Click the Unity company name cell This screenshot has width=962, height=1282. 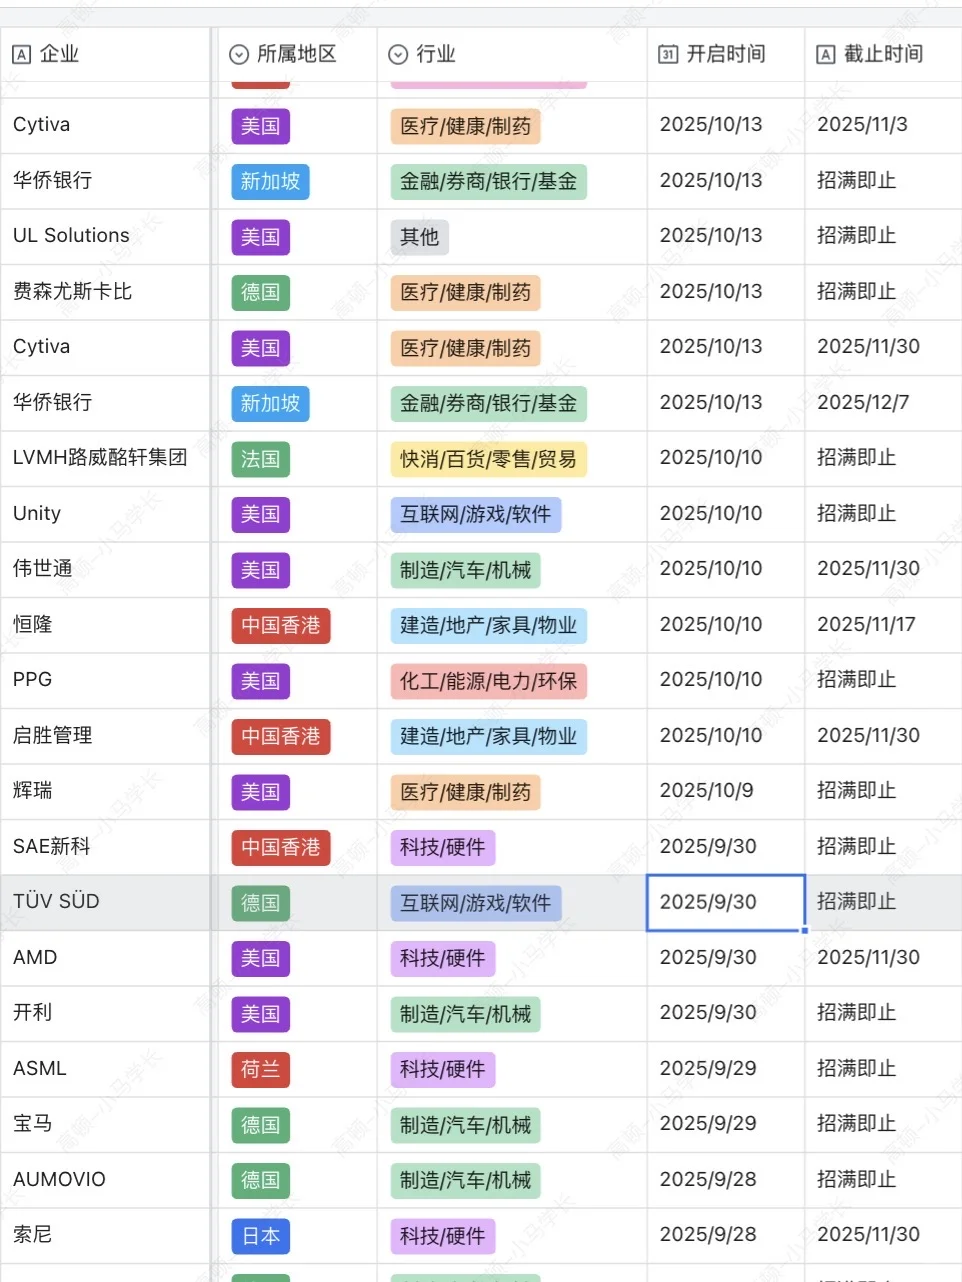[105, 514]
